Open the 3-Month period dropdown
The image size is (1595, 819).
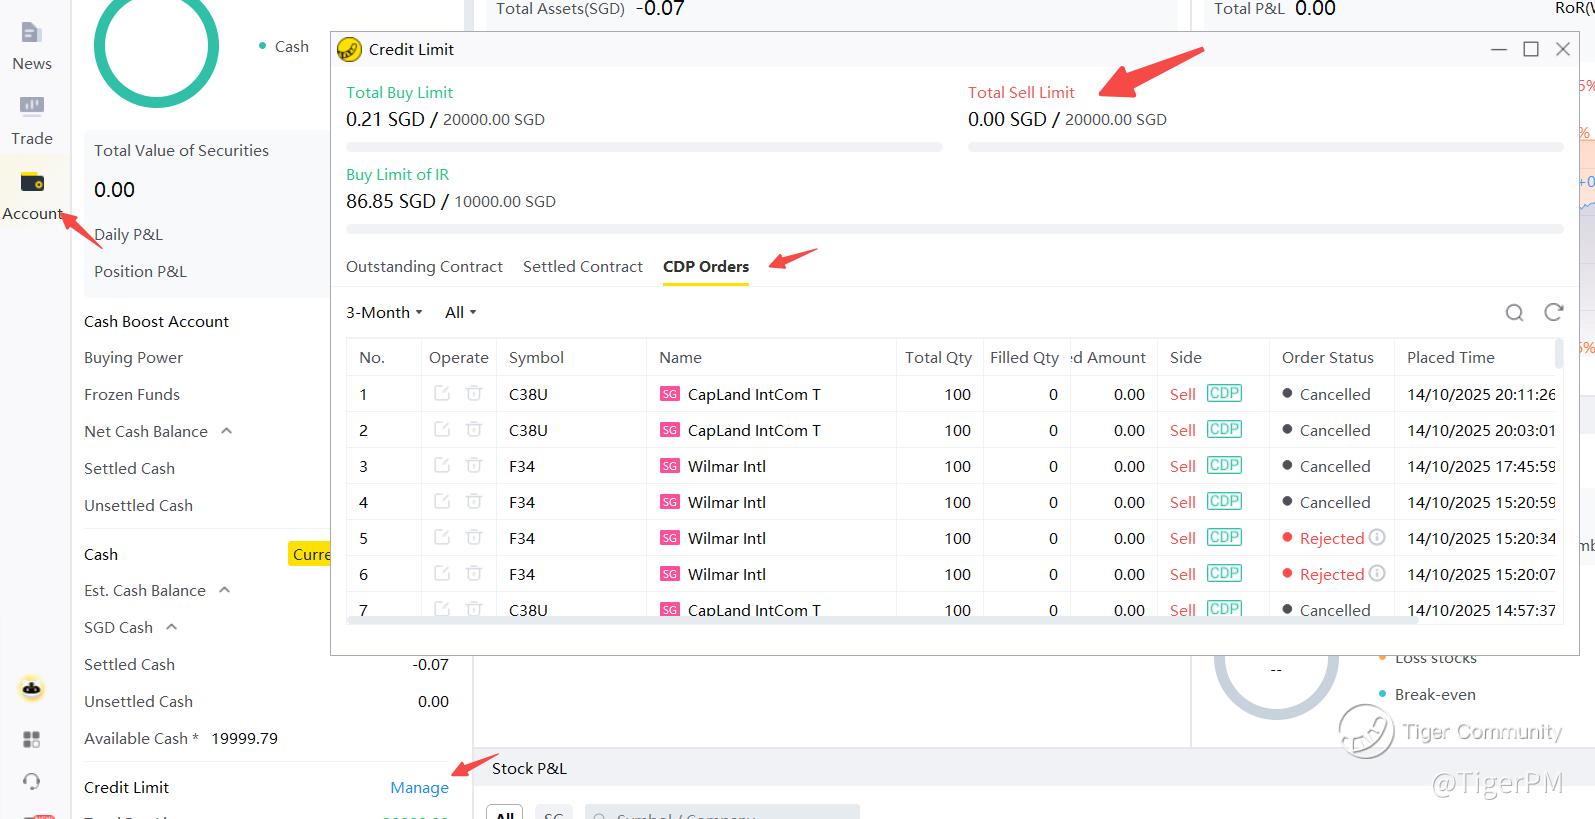(x=384, y=313)
